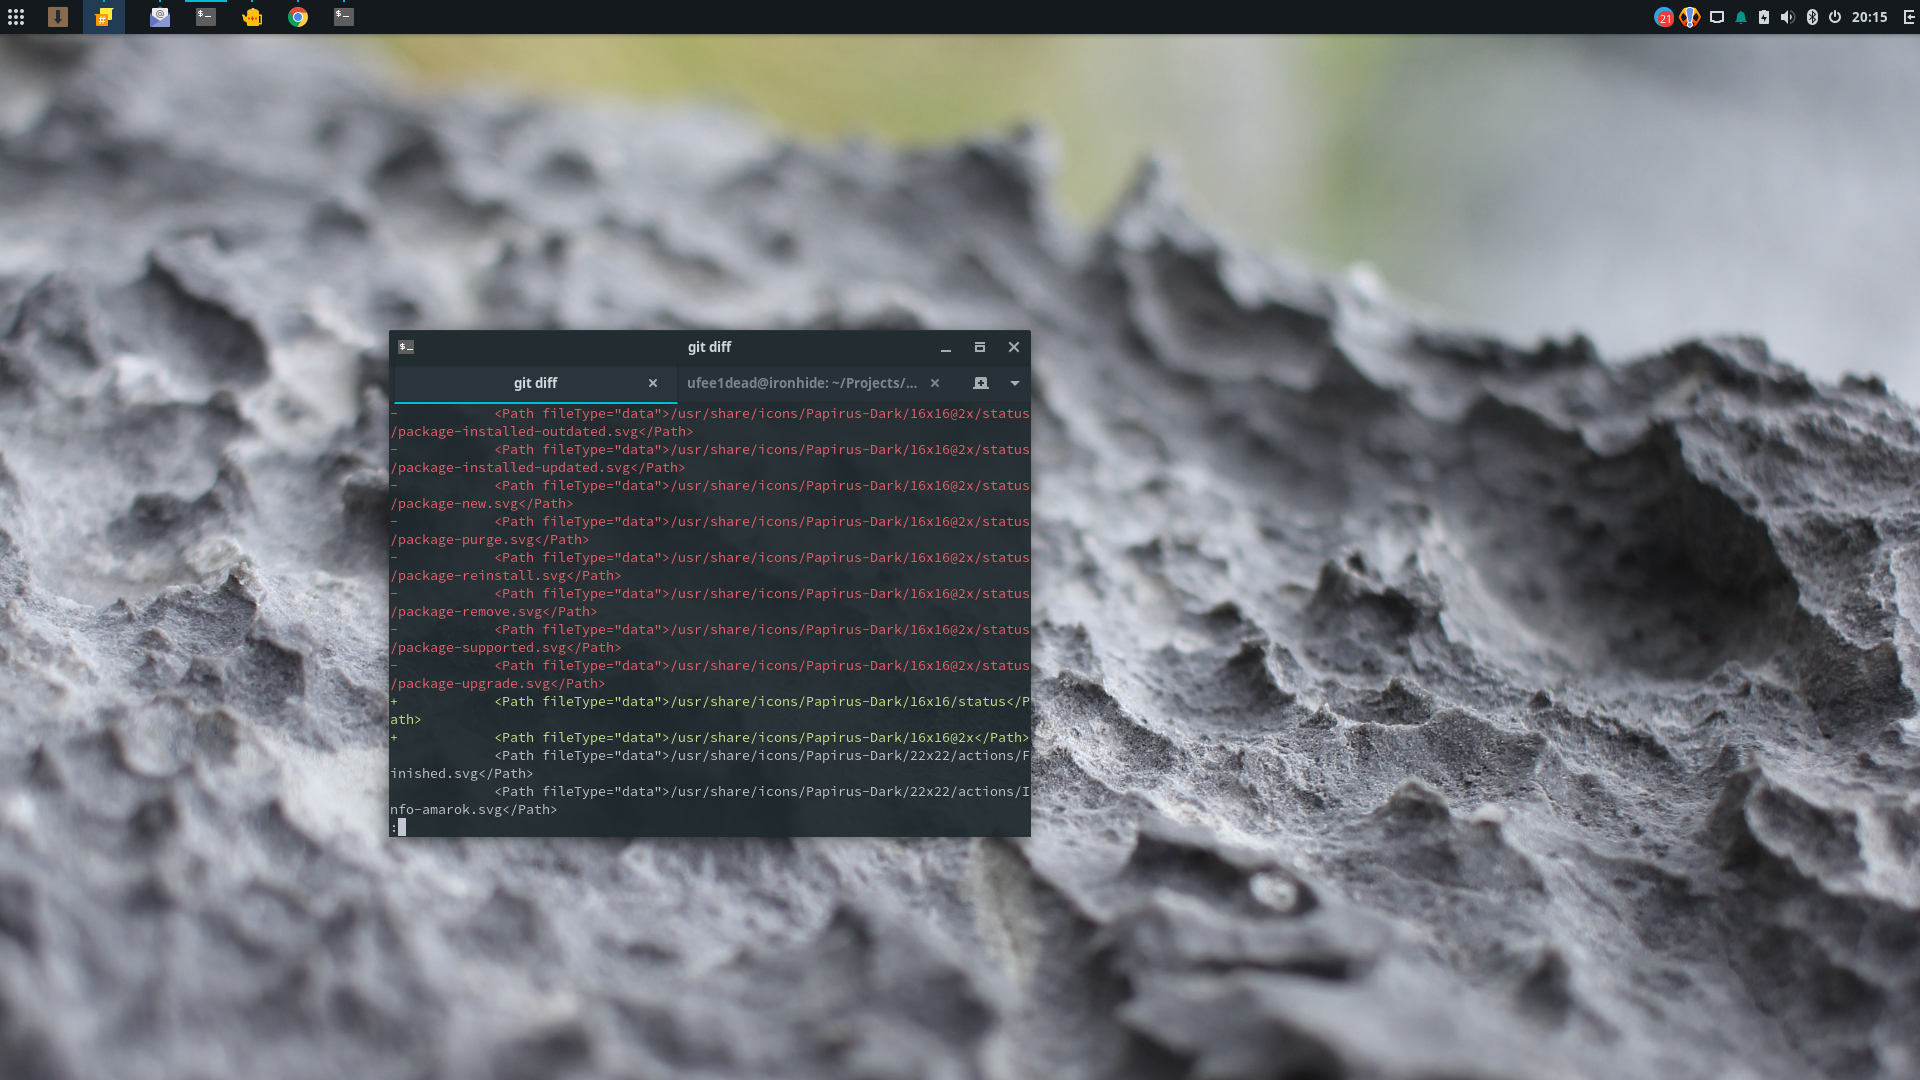The height and width of the screenshot is (1080, 1920).
Task: Click the text inished.svg</Path>
Action: click(461, 774)
